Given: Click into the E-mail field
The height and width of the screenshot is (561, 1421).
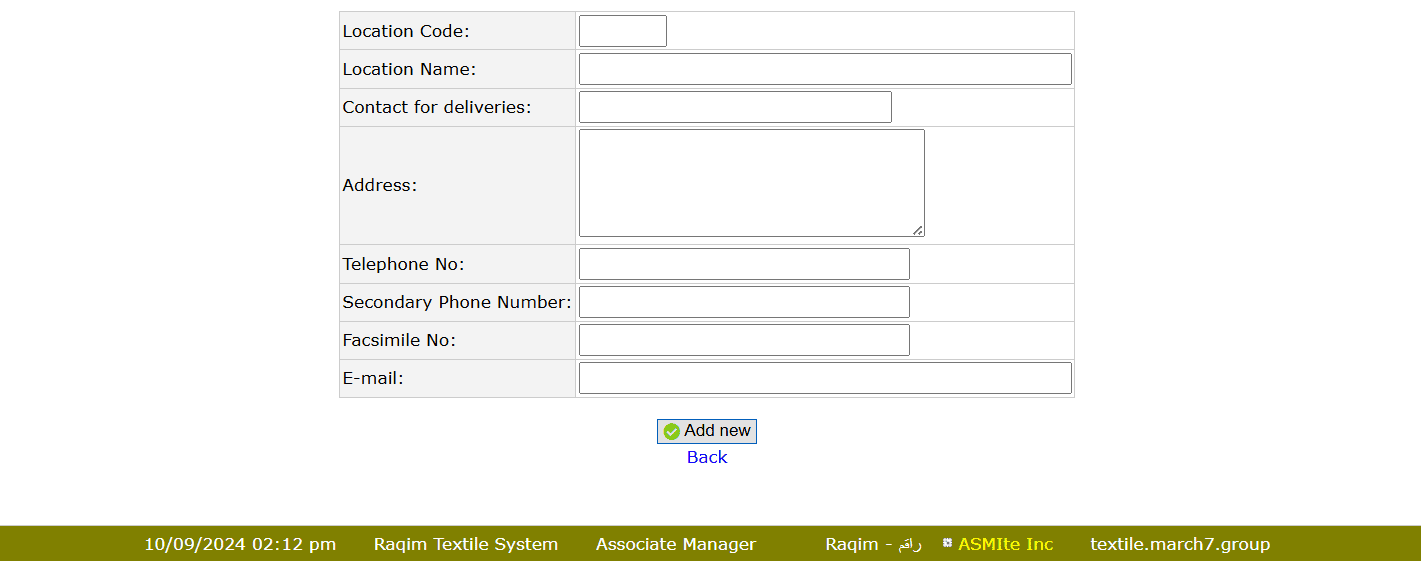Looking at the screenshot, I should [825, 378].
